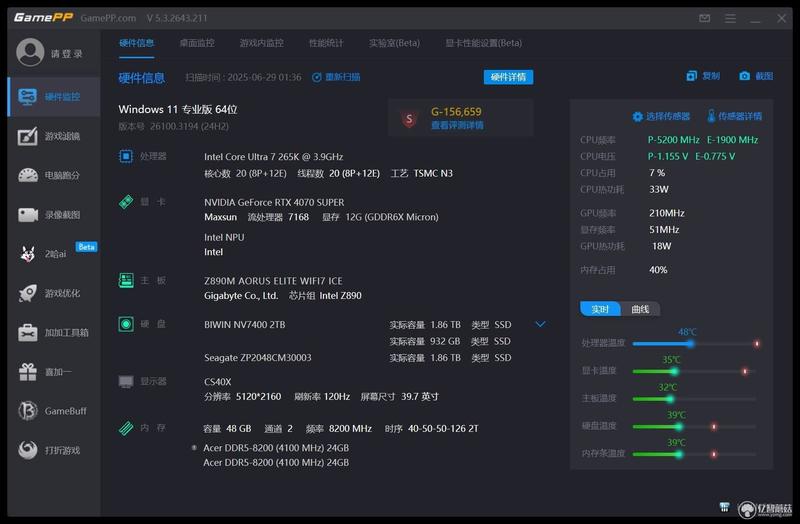Switch to the 桌面监控 tab

[x=197, y=43]
